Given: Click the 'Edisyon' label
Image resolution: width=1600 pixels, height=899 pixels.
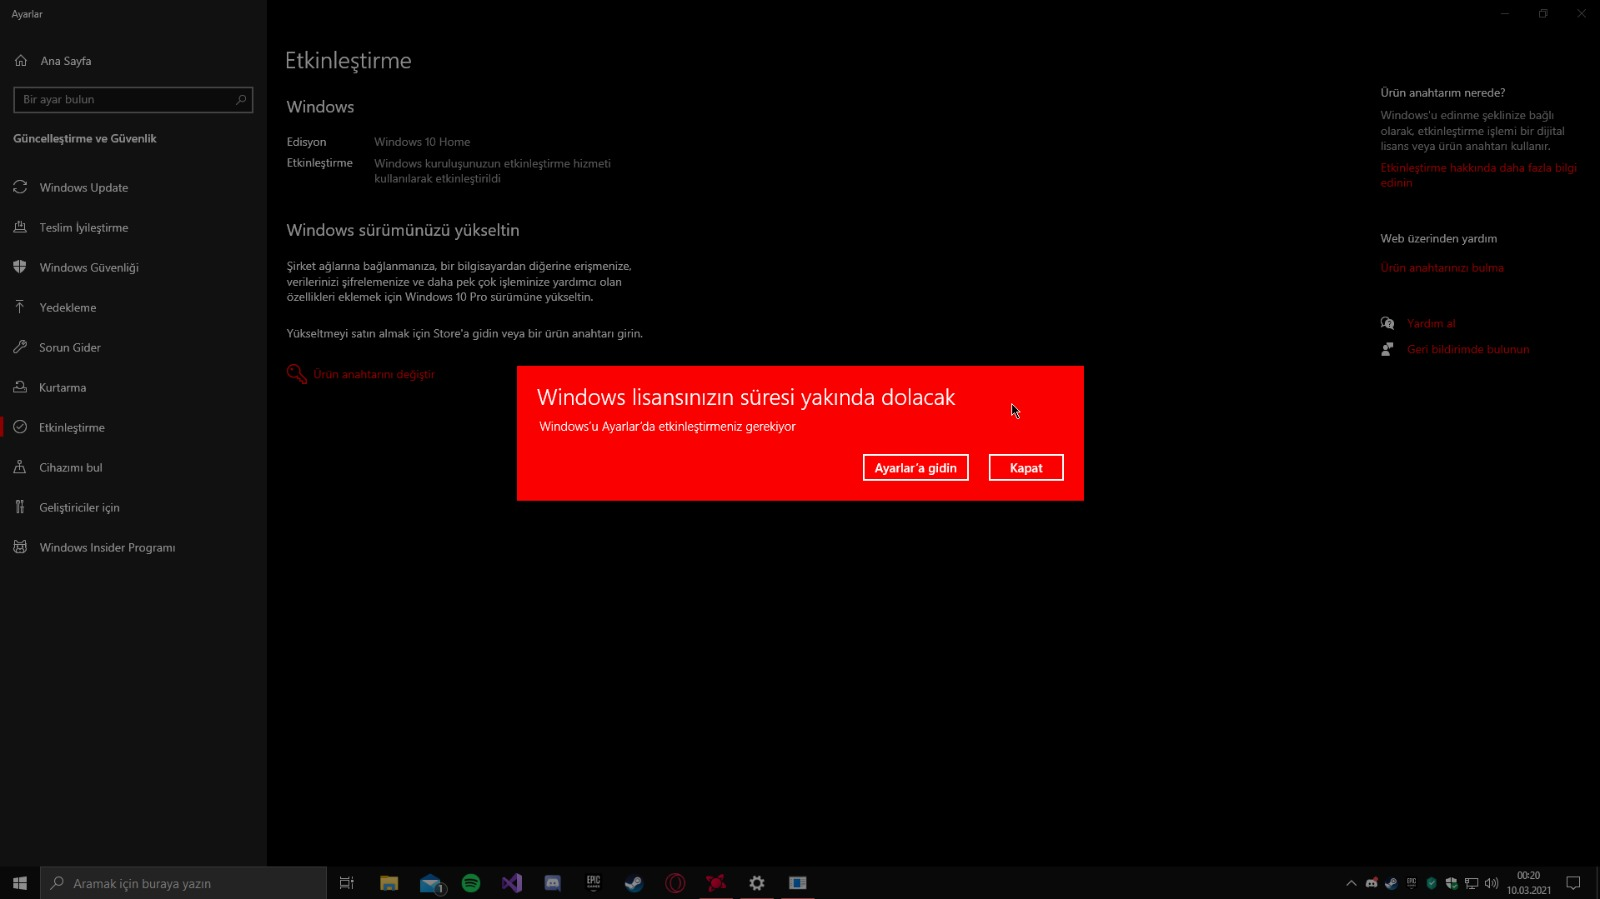Looking at the screenshot, I should (307, 142).
